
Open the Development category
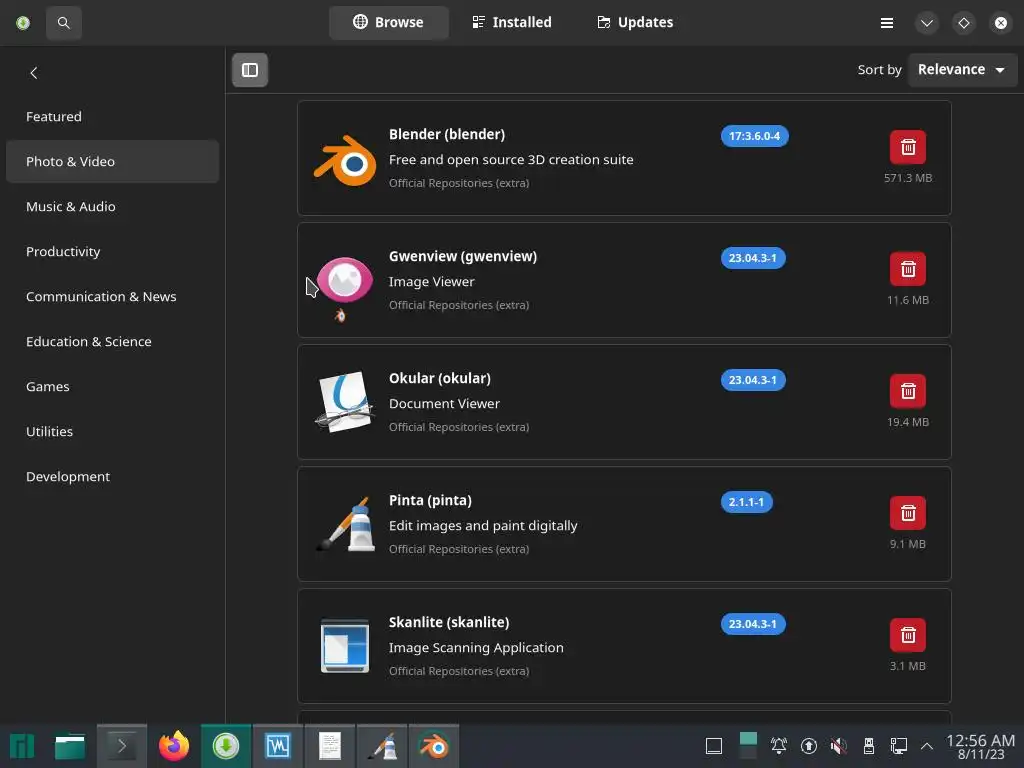[x=112, y=477]
